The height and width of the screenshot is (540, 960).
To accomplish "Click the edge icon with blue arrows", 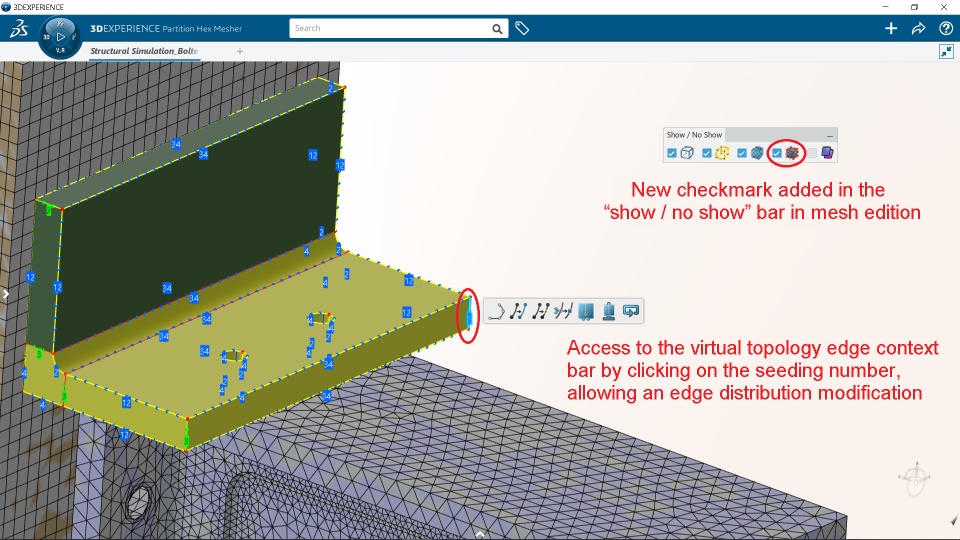I will click(x=563, y=312).
